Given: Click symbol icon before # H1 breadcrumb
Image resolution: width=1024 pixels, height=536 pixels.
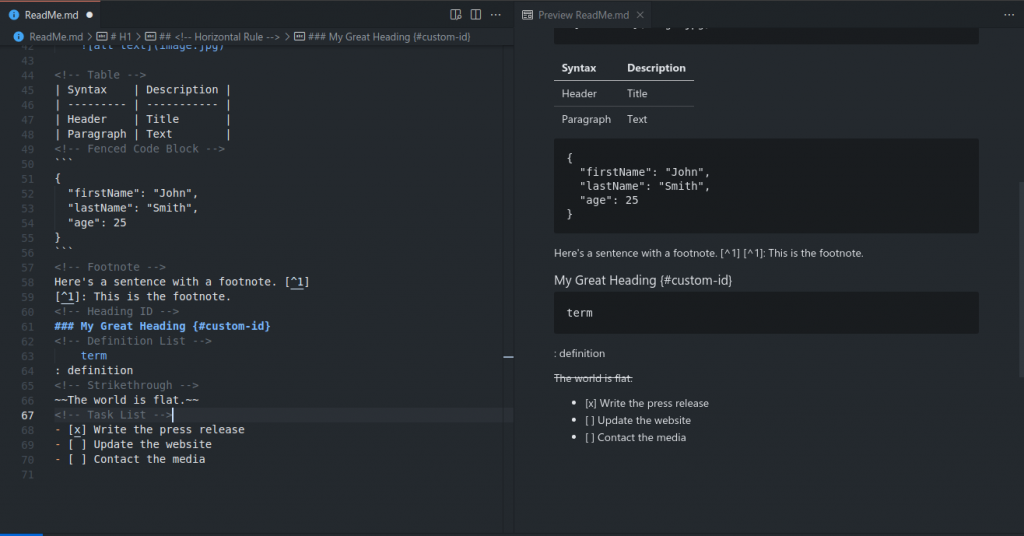Looking at the screenshot, I should pyautogui.click(x=102, y=37).
